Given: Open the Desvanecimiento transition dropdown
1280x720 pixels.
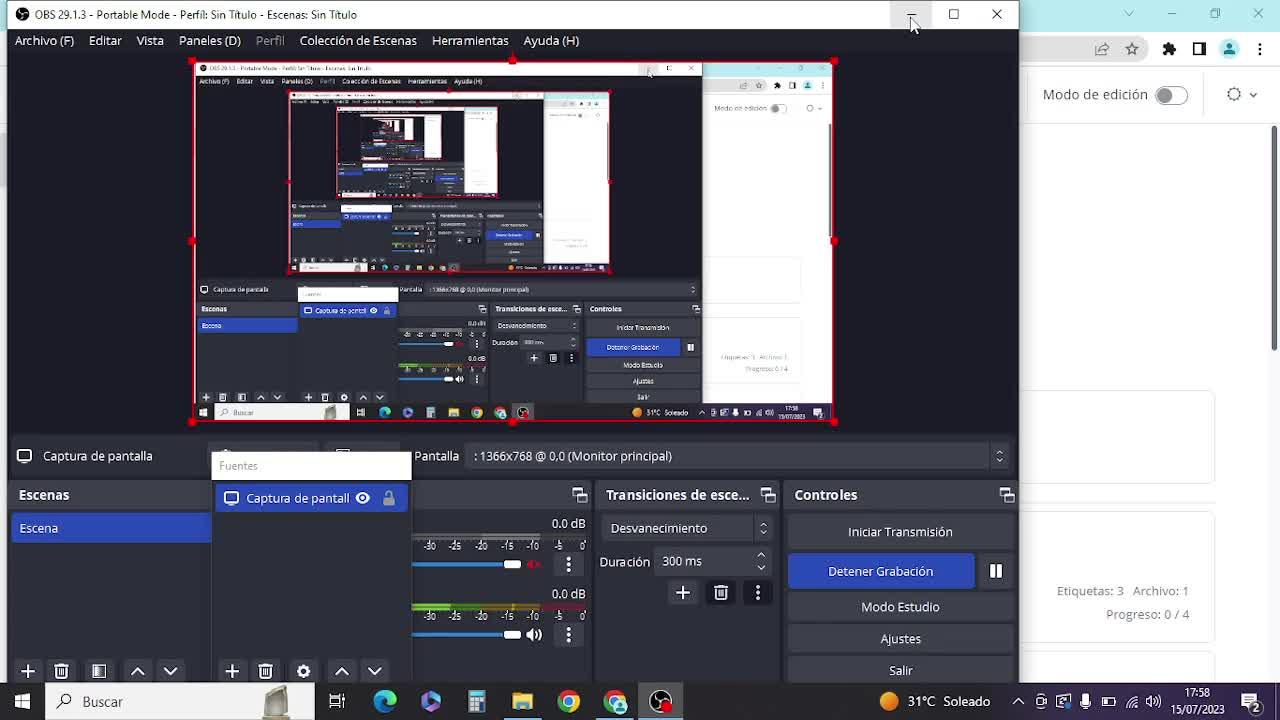Looking at the screenshot, I should point(689,528).
